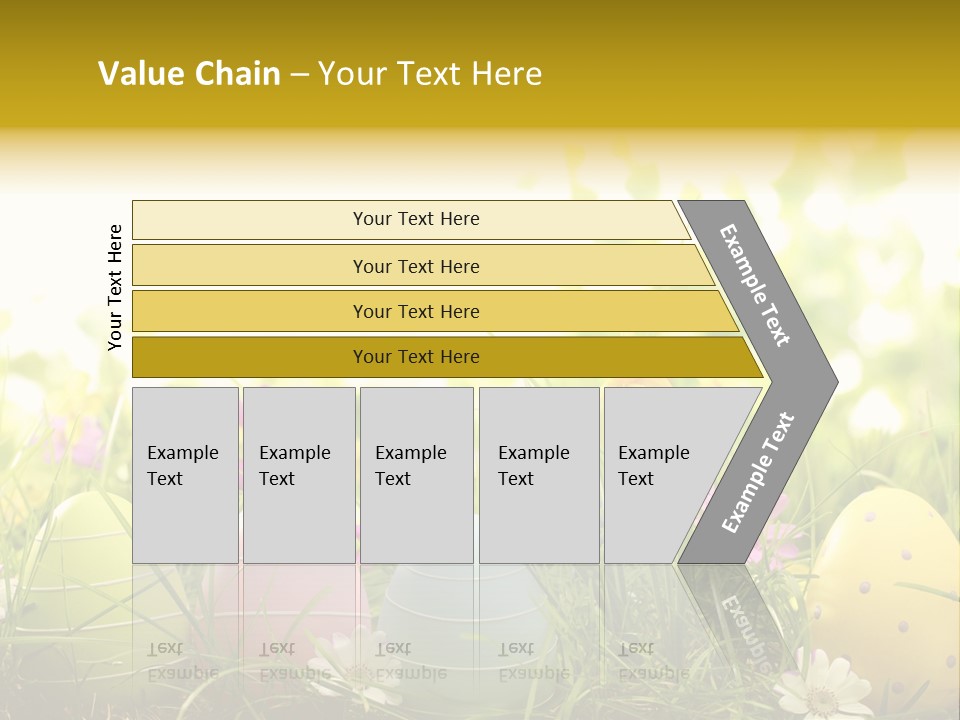Select the fifth pointed 'Example Text' box
Screen dimensions: 960x720
(660, 474)
